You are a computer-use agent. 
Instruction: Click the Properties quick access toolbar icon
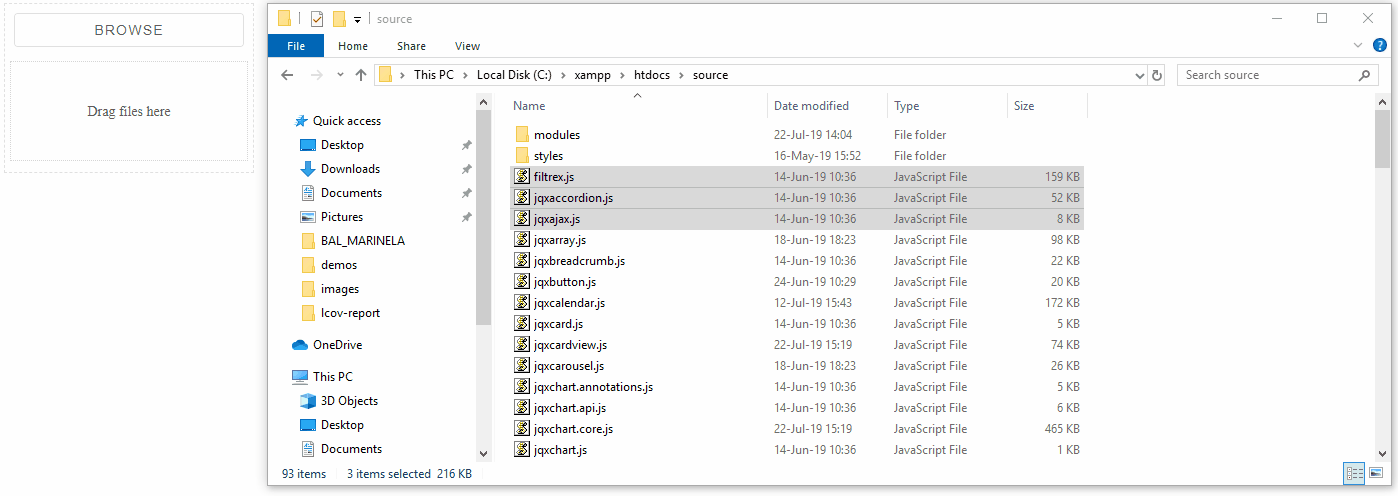pyautogui.click(x=317, y=18)
